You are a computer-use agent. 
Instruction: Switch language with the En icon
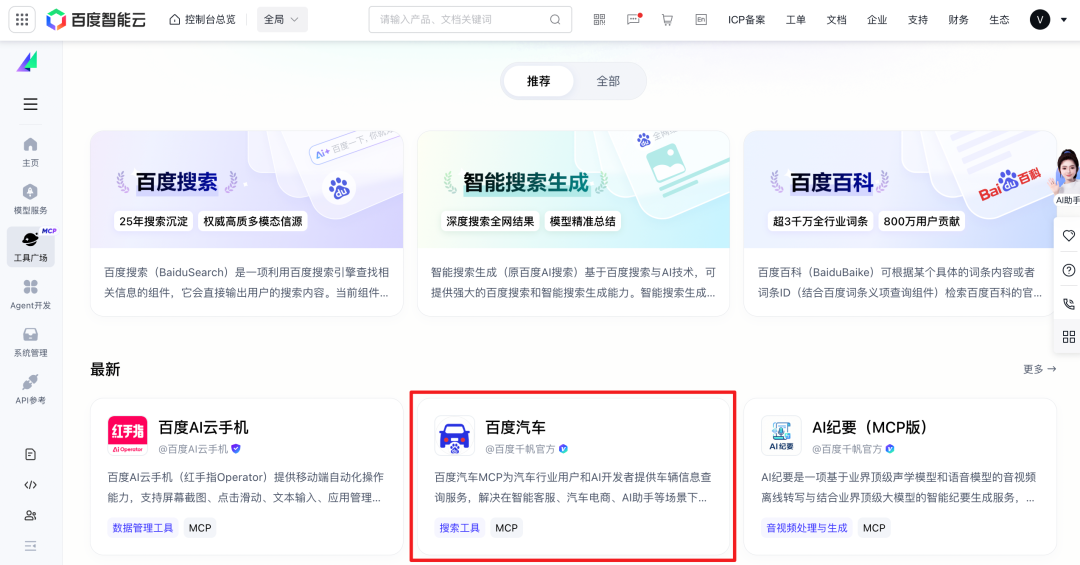(701, 19)
